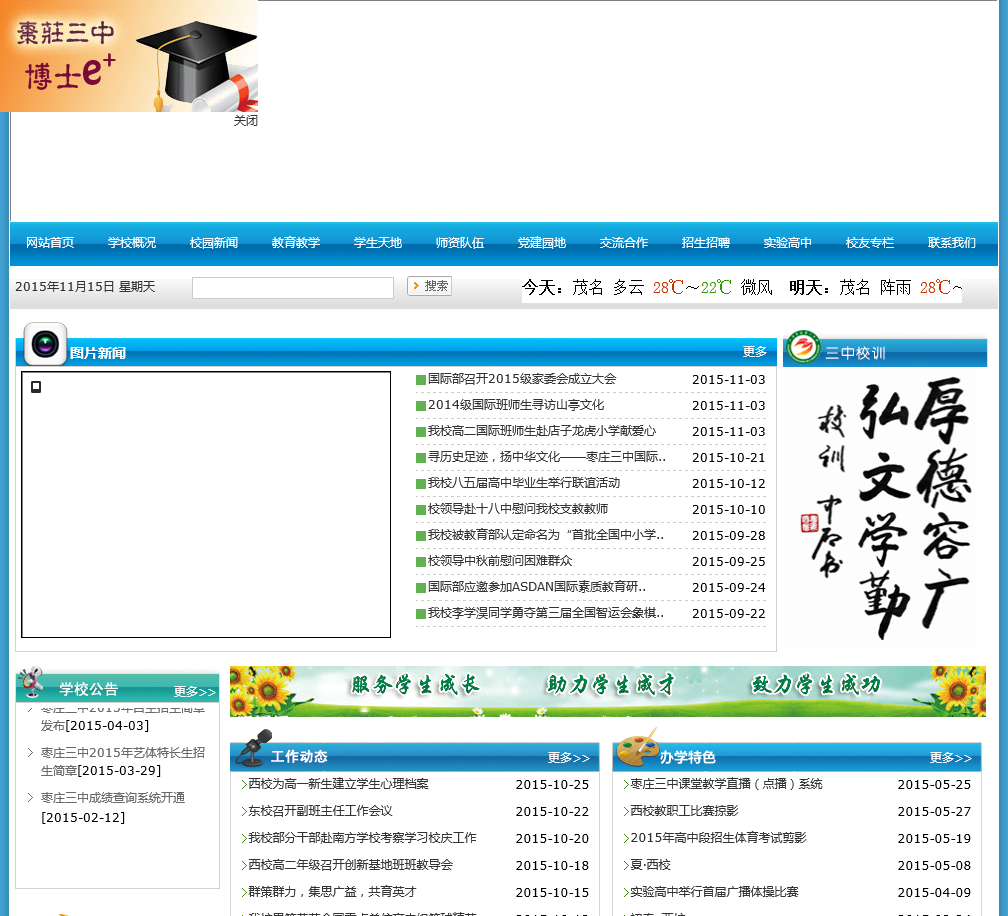Open news 我校李学淏同学勇夺第三届全国智运会象棋
The width and height of the screenshot is (1008, 916).
coord(546,613)
